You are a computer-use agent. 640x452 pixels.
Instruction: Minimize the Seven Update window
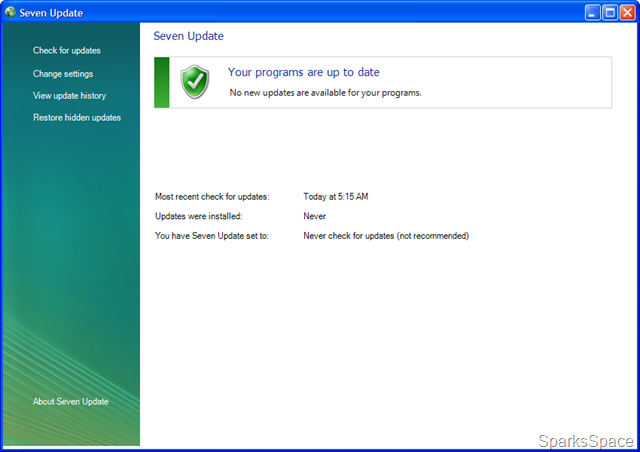(x=592, y=13)
